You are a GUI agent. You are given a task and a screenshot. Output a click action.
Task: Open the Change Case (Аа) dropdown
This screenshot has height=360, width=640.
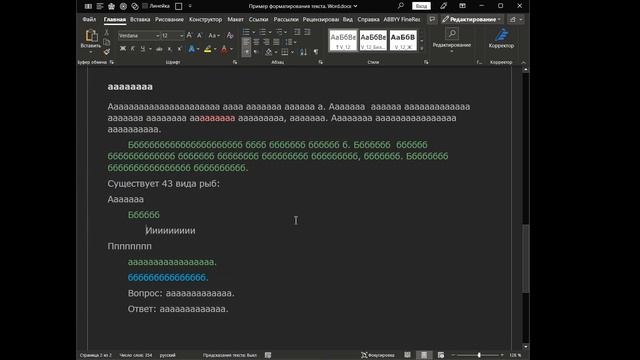point(214,36)
